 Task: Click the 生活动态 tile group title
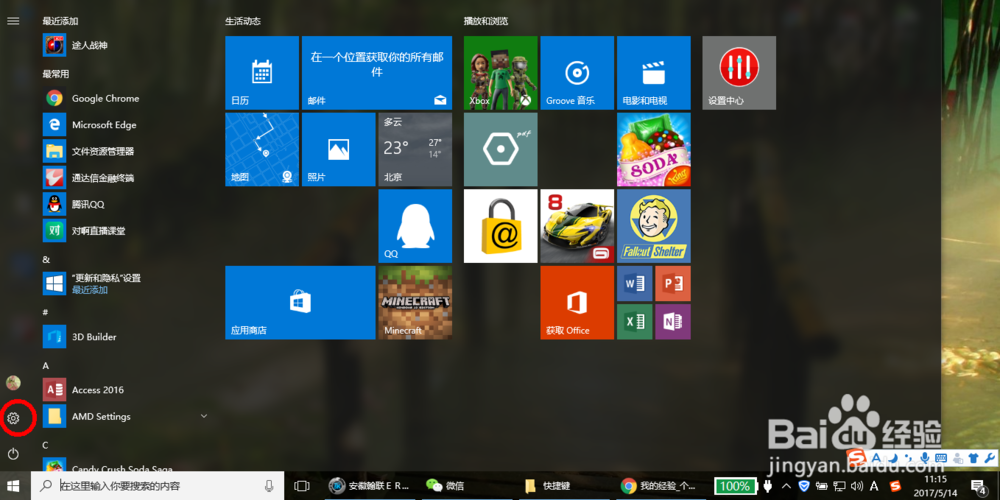click(243, 21)
